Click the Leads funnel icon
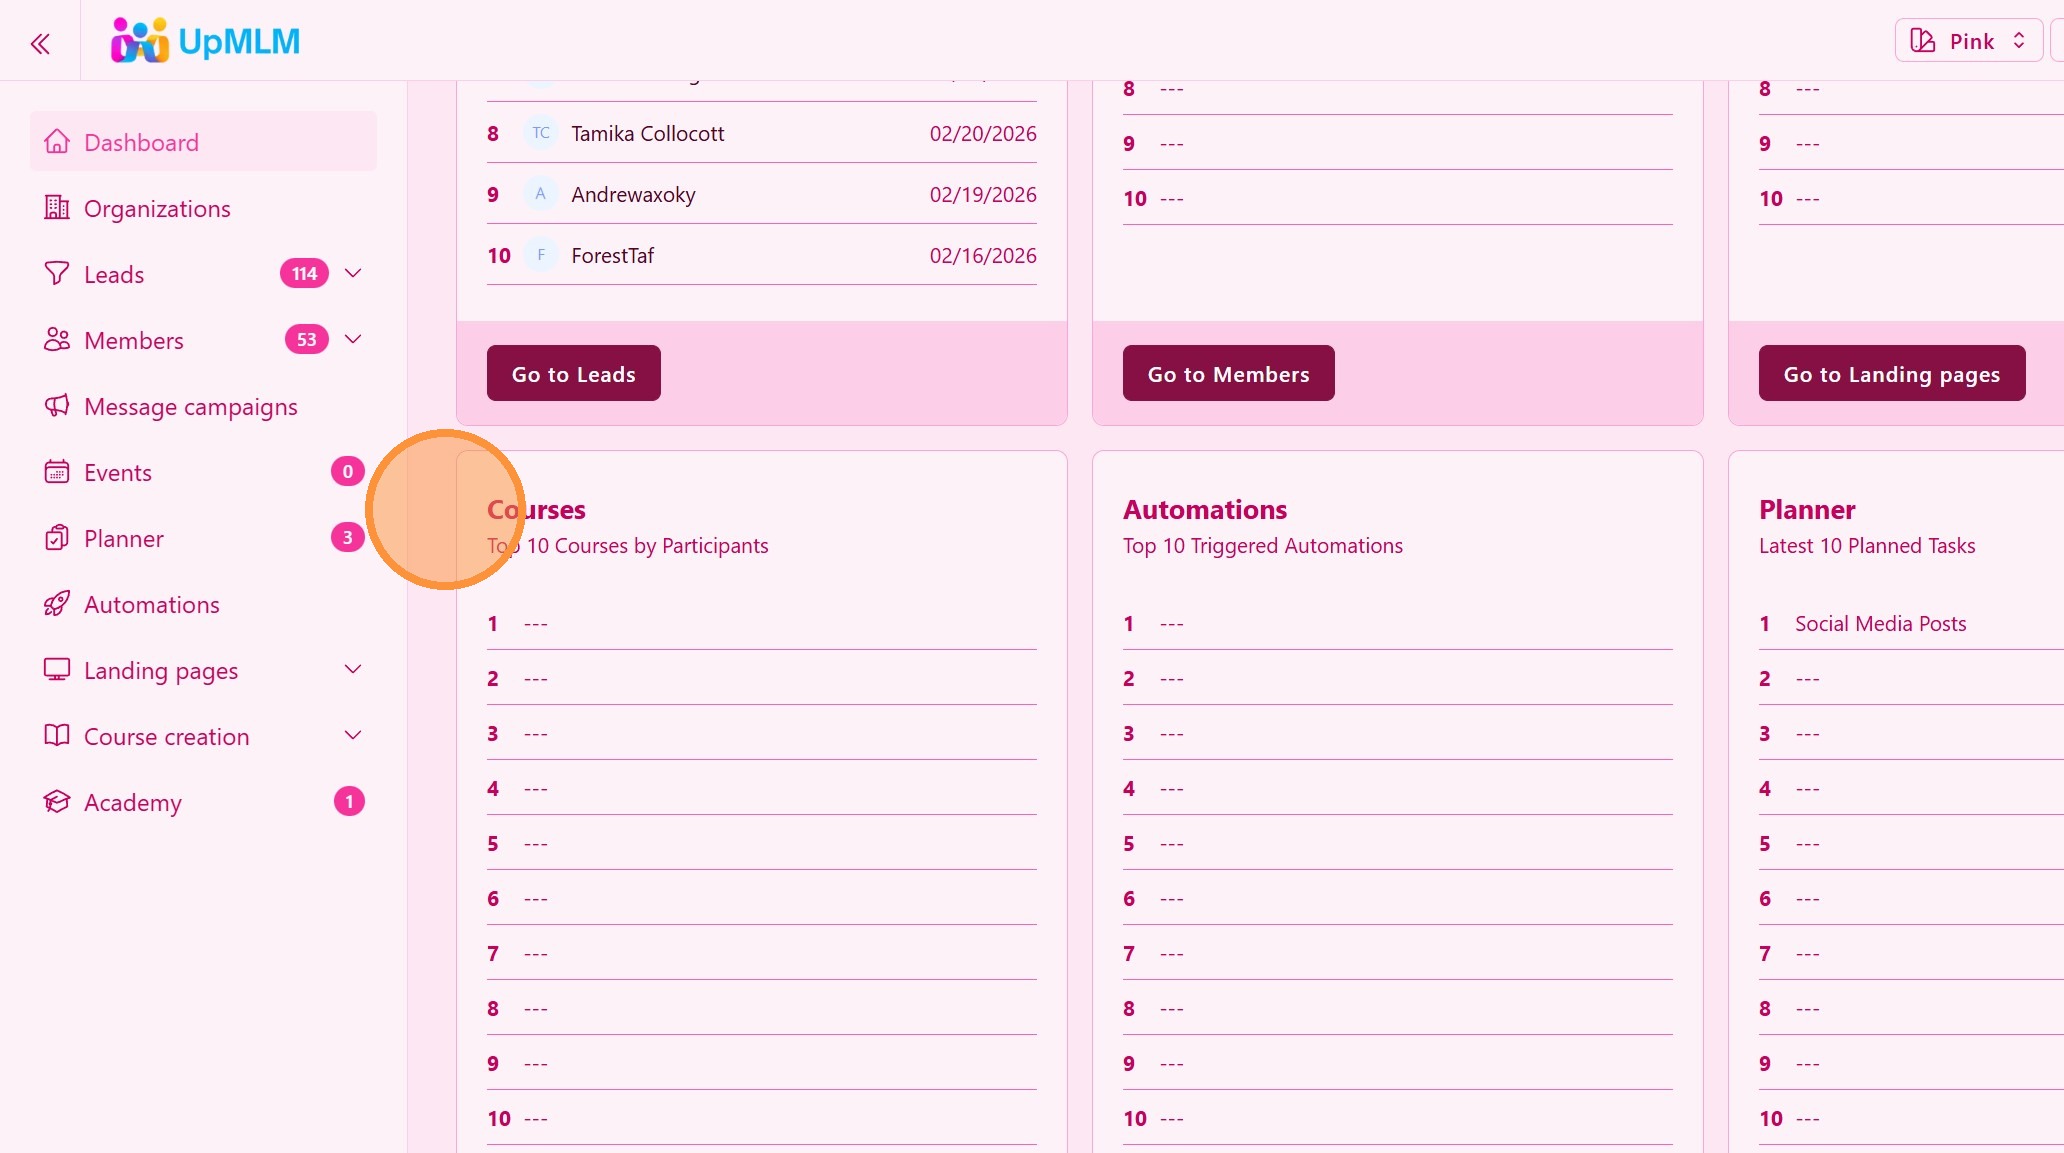The width and height of the screenshot is (2064, 1153). (x=57, y=274)
